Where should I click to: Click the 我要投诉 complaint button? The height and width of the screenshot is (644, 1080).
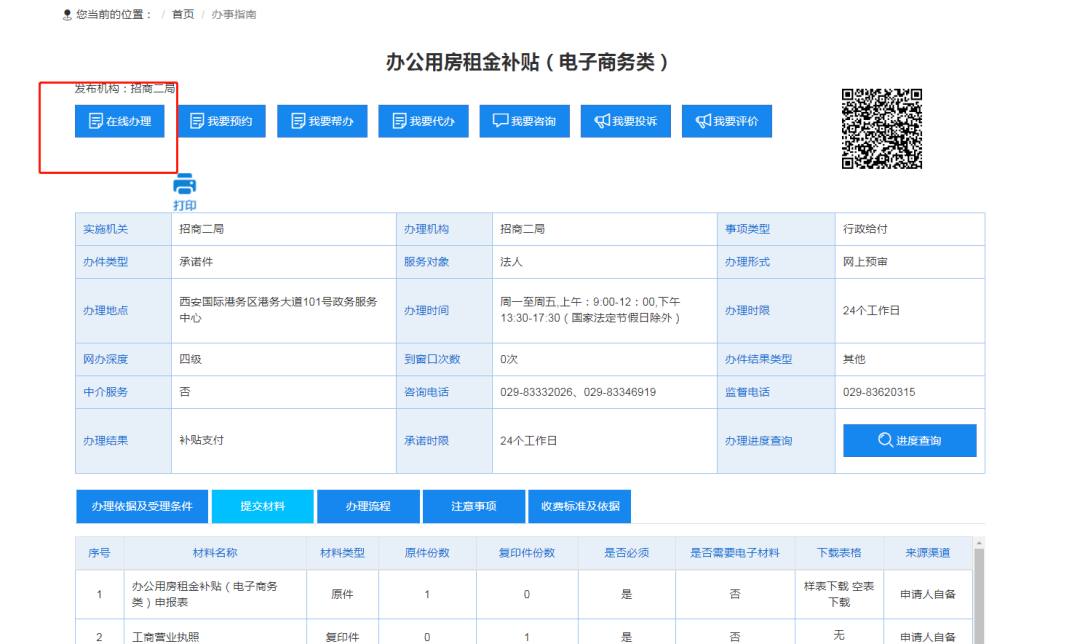[625, 121]
